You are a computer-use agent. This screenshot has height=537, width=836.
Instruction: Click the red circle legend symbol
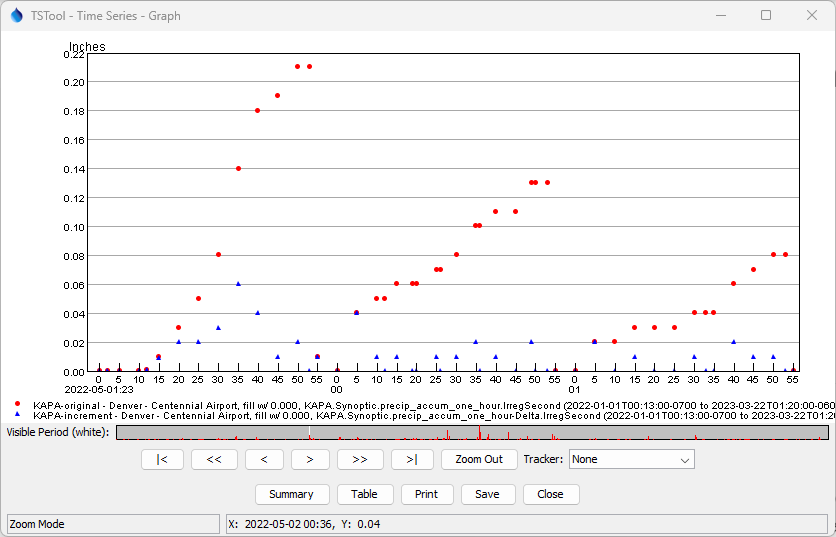[18, 404]
